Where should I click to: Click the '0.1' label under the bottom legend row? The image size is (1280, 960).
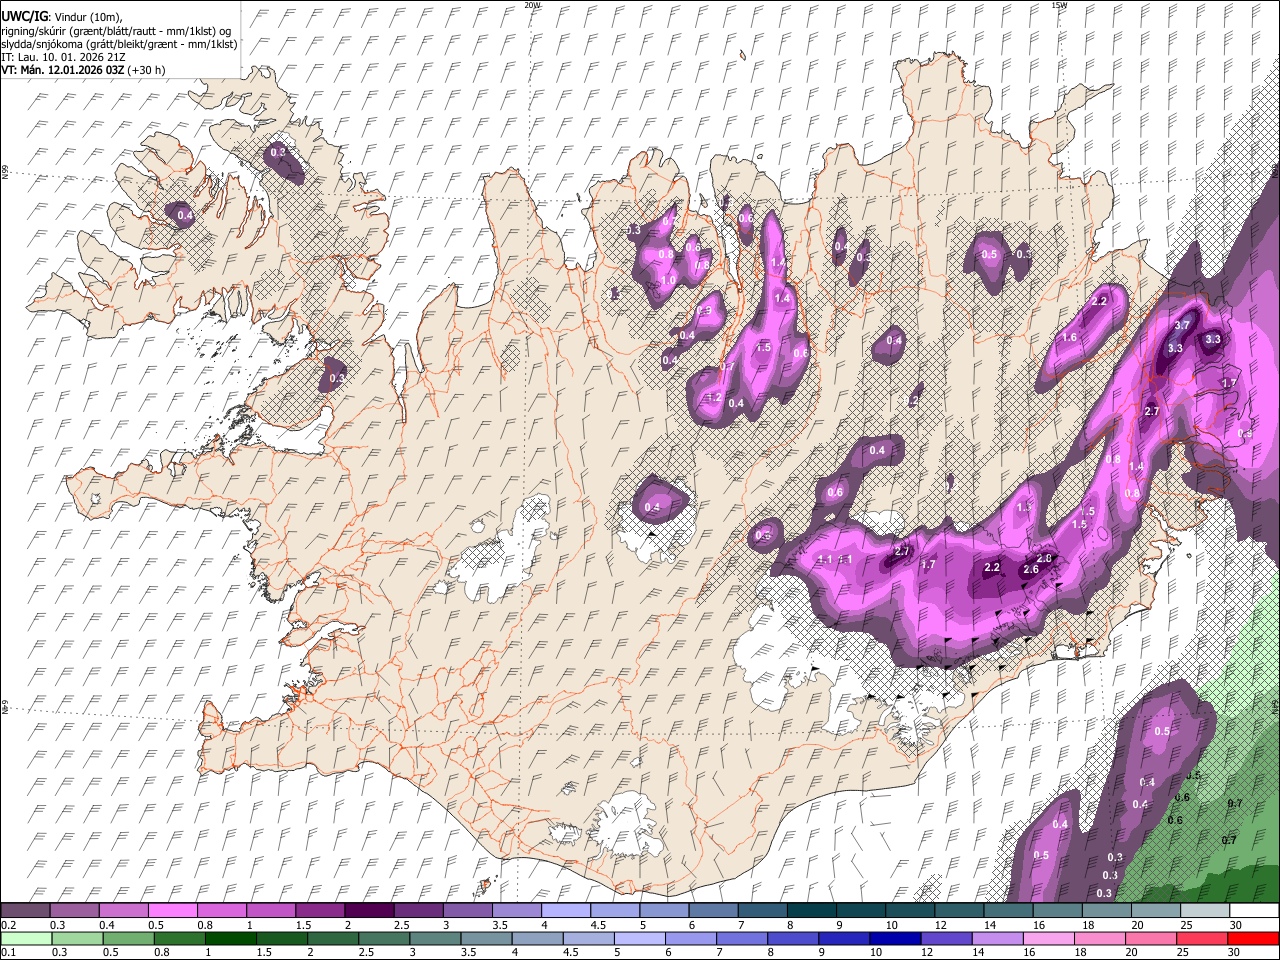click(8, 952)
